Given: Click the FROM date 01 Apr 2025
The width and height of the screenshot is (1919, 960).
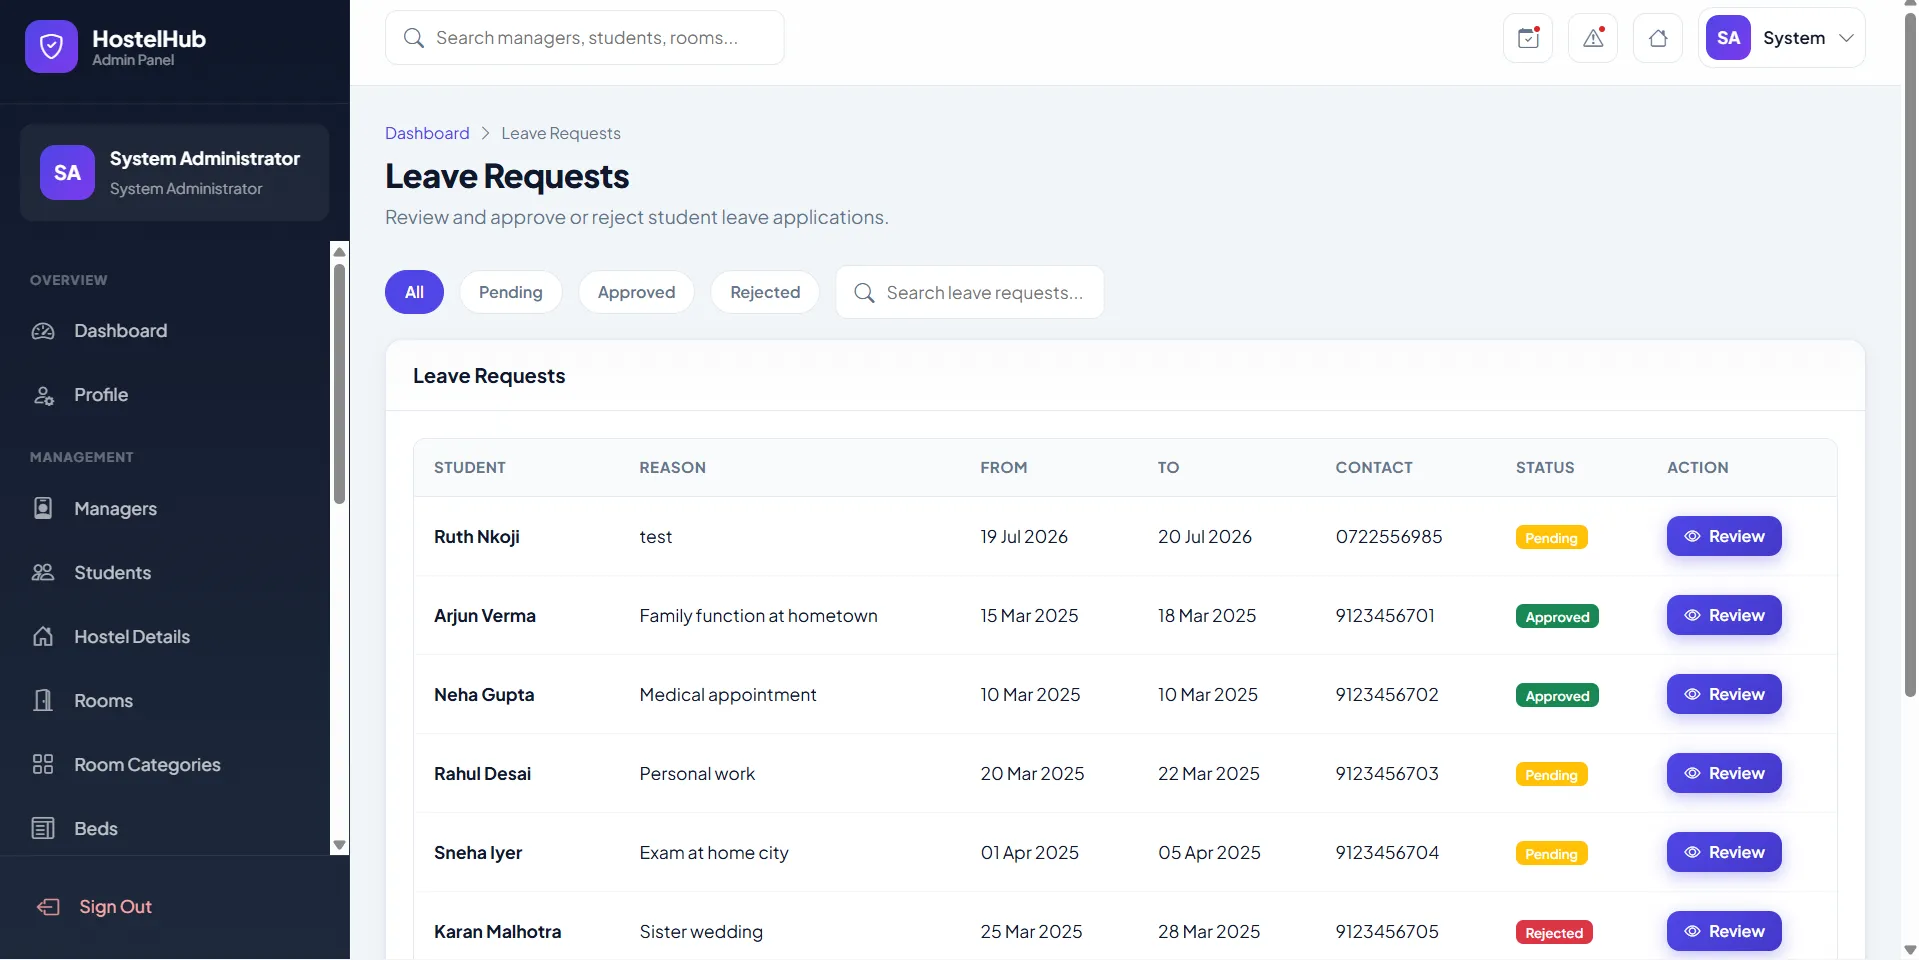Looking at the screenshot, I should 1030,853.
